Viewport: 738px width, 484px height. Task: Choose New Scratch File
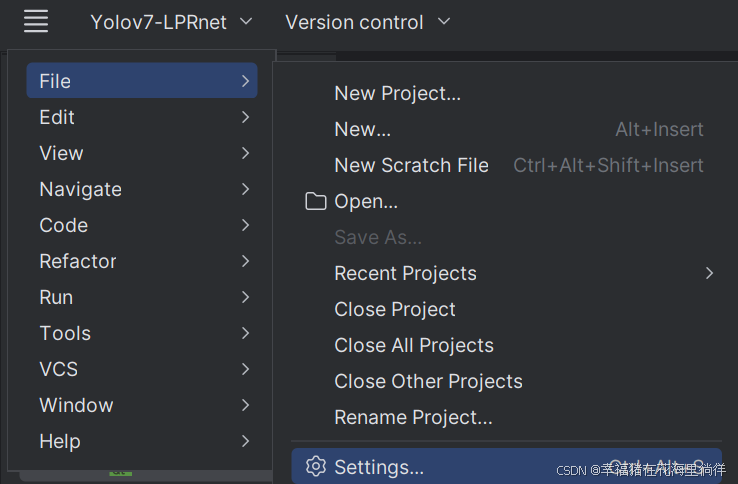[411, 165]
